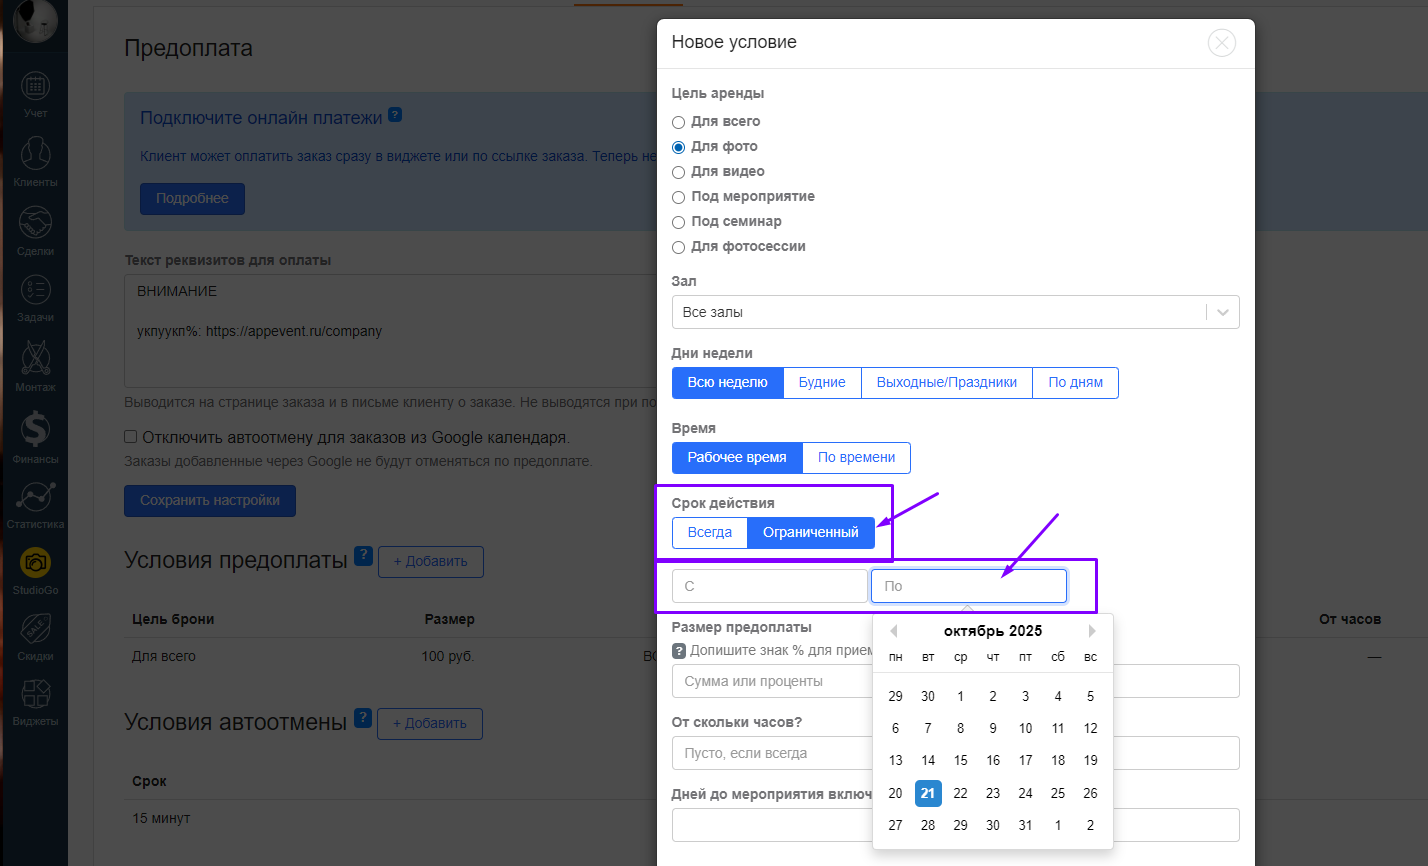Go to the Сделки handshake icon

(35, 225)
